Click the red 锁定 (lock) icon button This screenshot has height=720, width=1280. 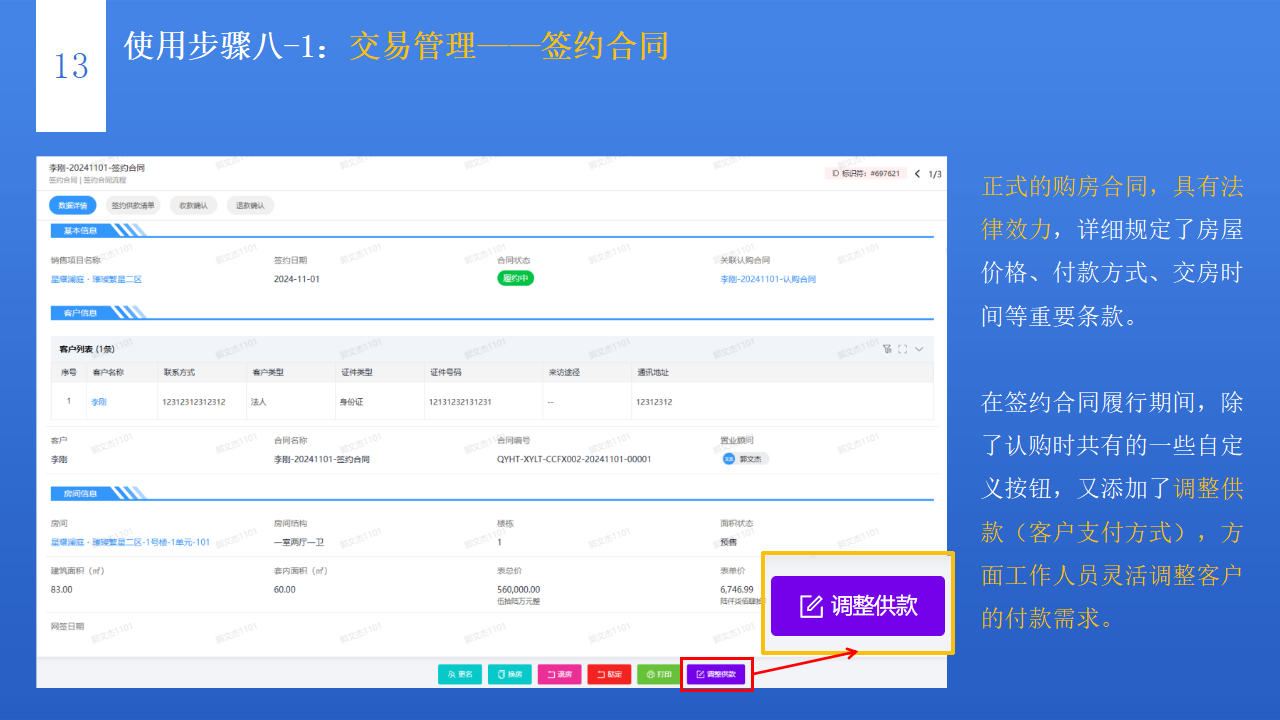click(609, 674)
